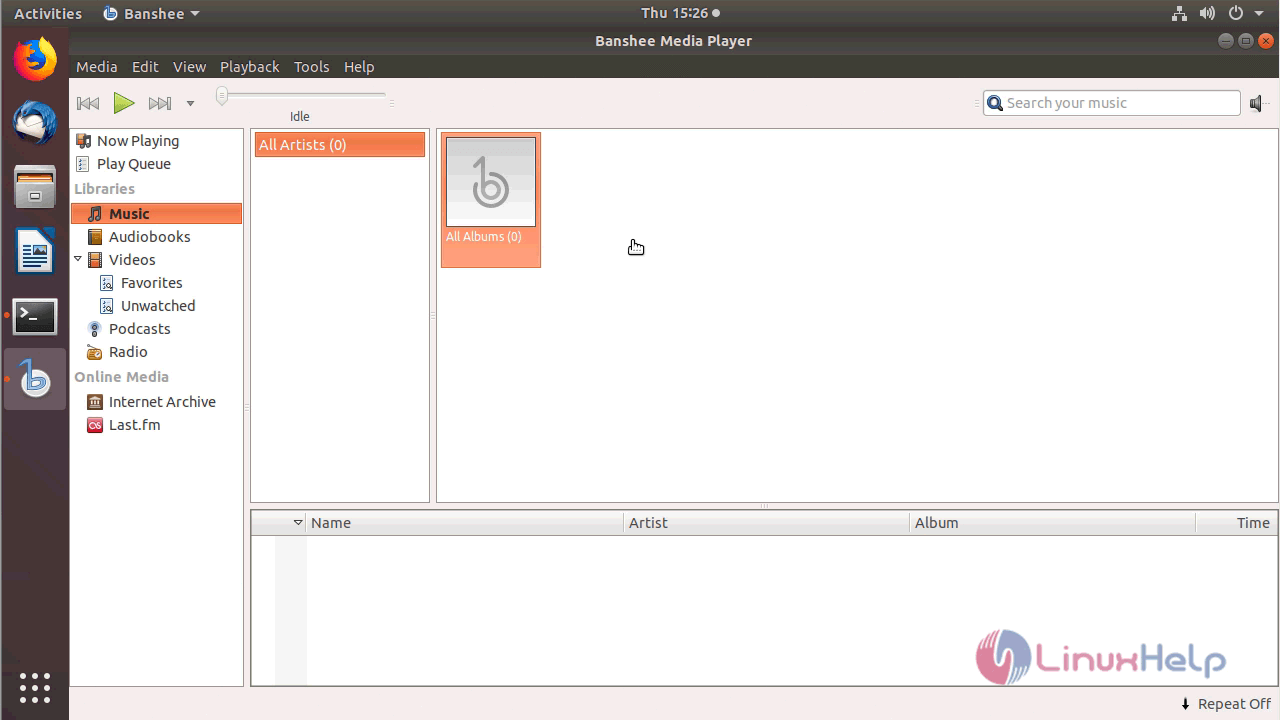Launch Firefox from the dock

click(35, 60)
